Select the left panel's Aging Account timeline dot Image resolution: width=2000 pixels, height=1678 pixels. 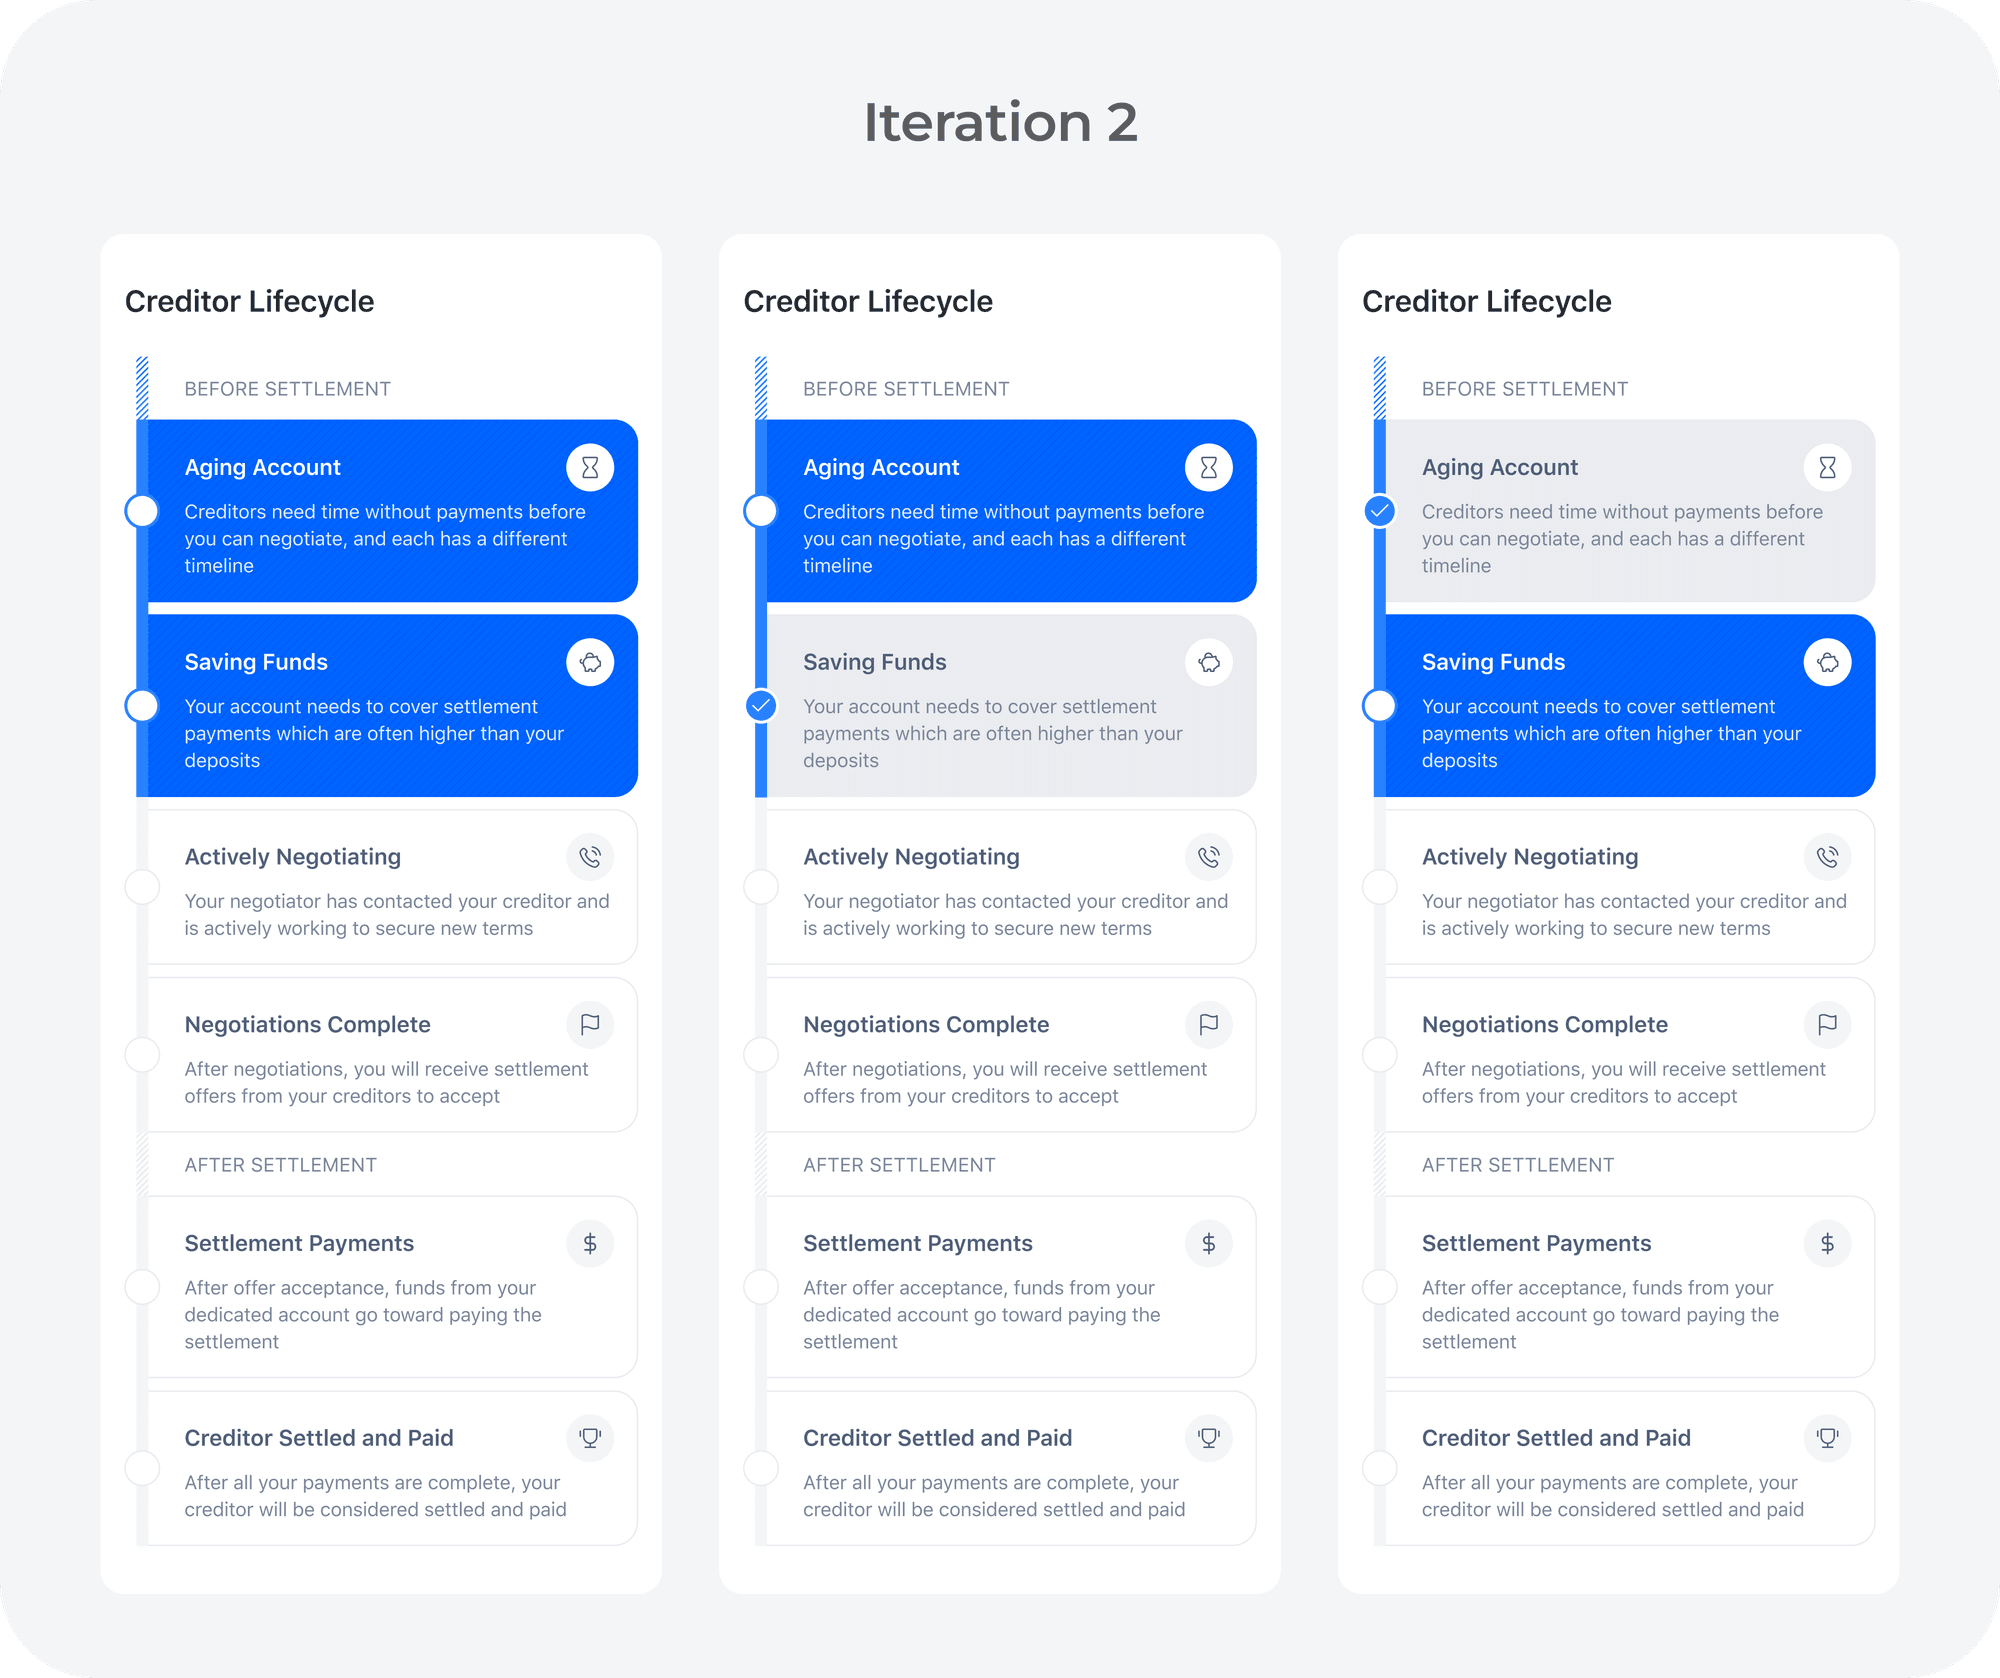point(142,511)
